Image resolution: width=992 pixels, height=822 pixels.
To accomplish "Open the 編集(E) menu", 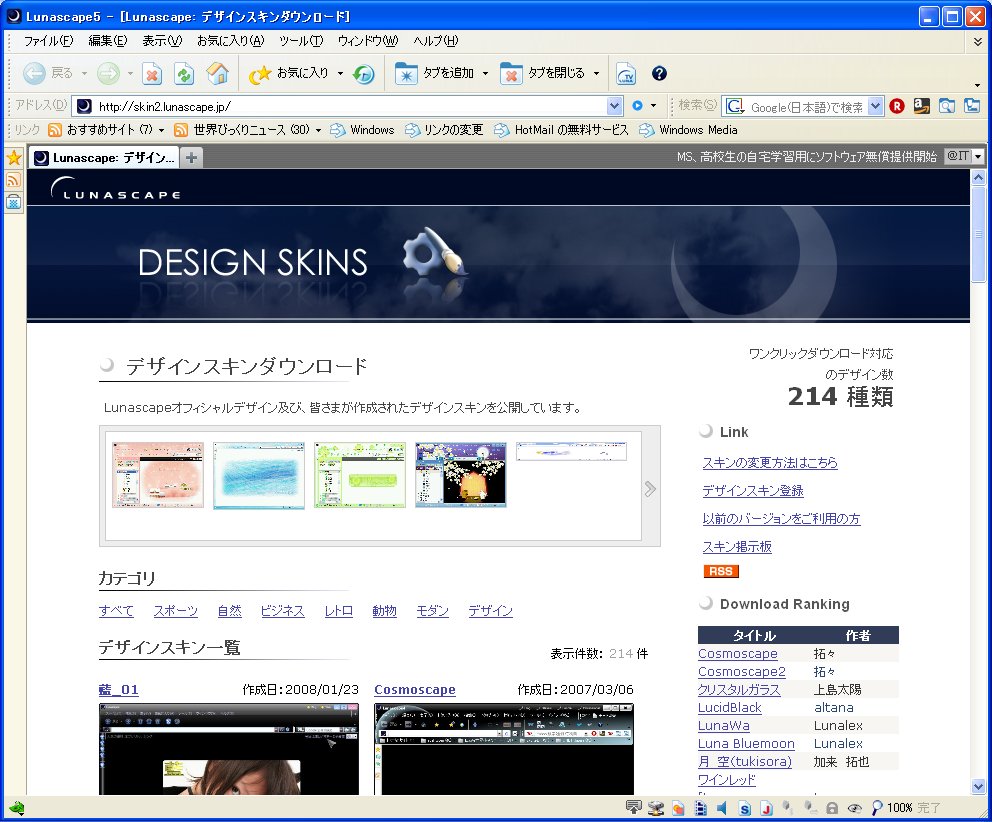I will (108, 41).
